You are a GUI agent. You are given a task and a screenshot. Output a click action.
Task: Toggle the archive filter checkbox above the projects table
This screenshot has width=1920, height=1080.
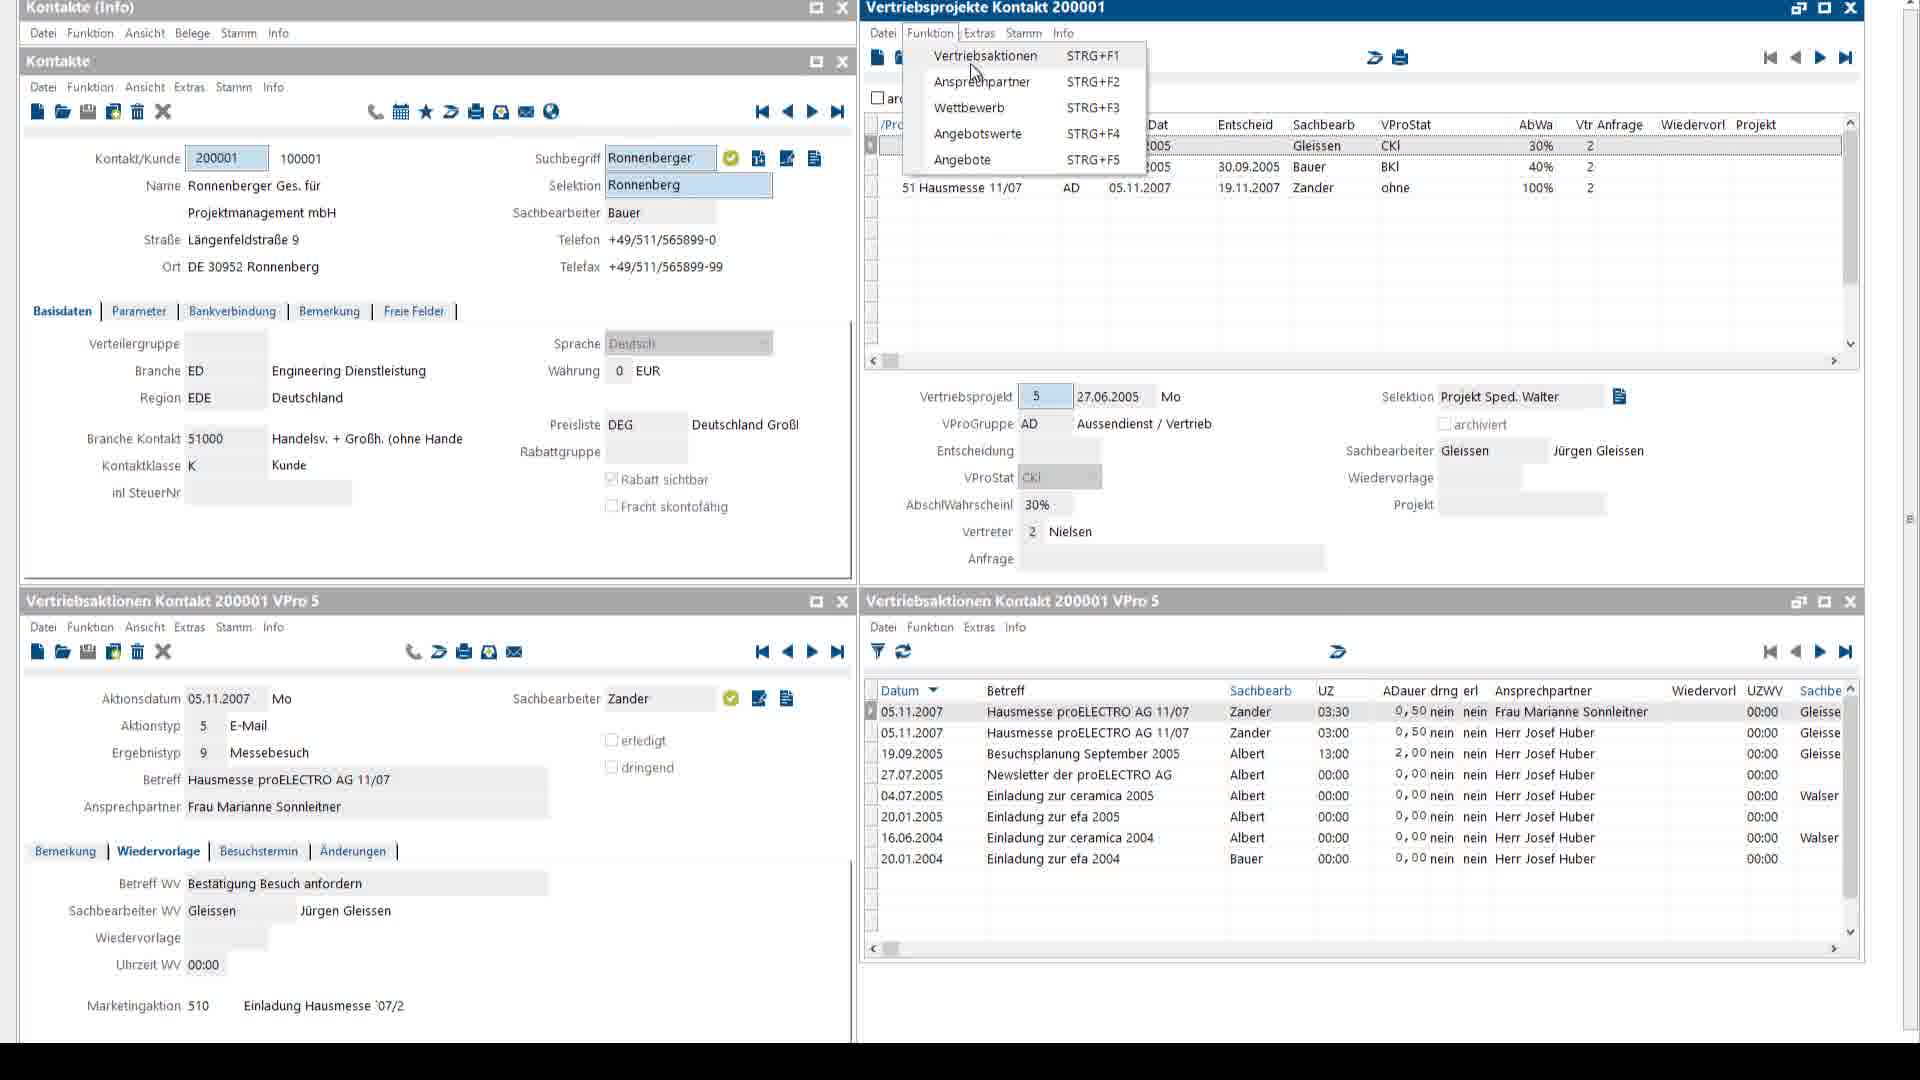coord(877,98)
